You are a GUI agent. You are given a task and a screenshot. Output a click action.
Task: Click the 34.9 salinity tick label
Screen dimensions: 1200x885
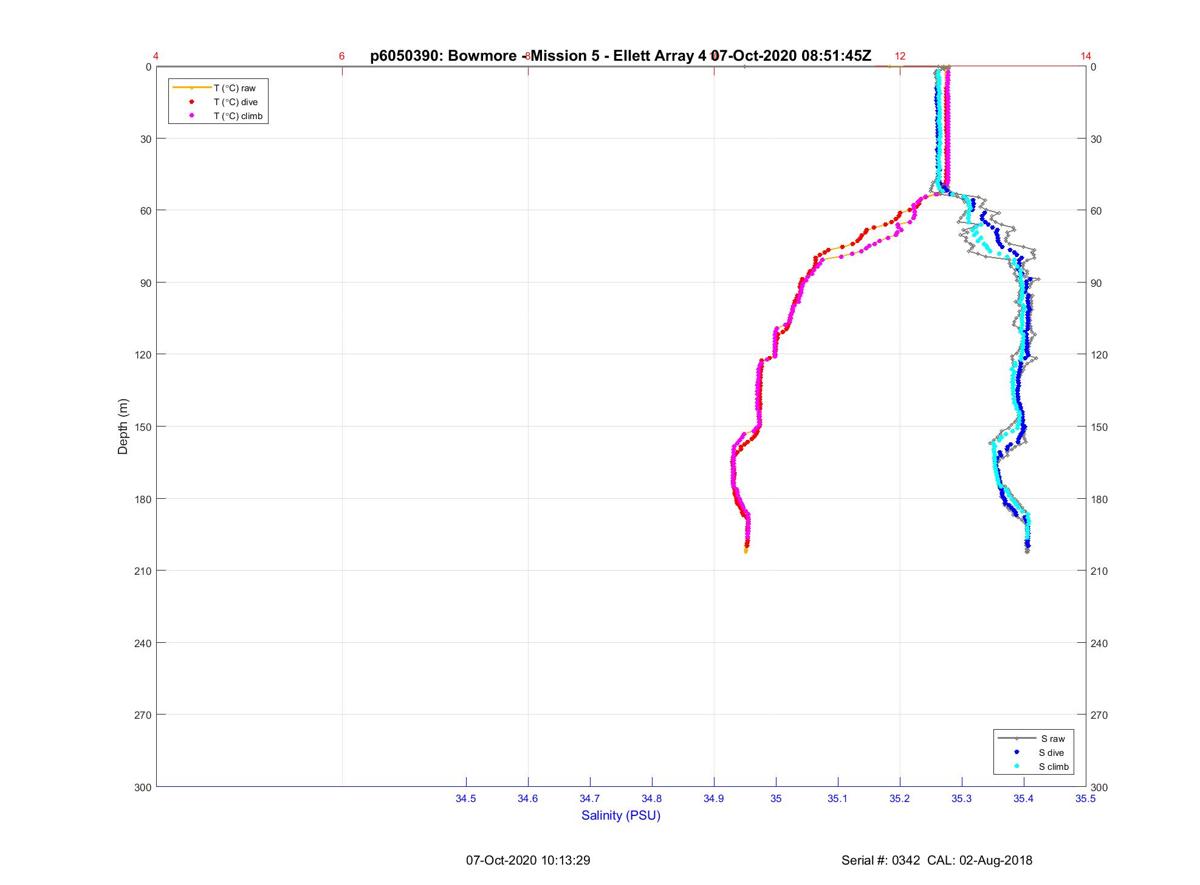point(714,799)
